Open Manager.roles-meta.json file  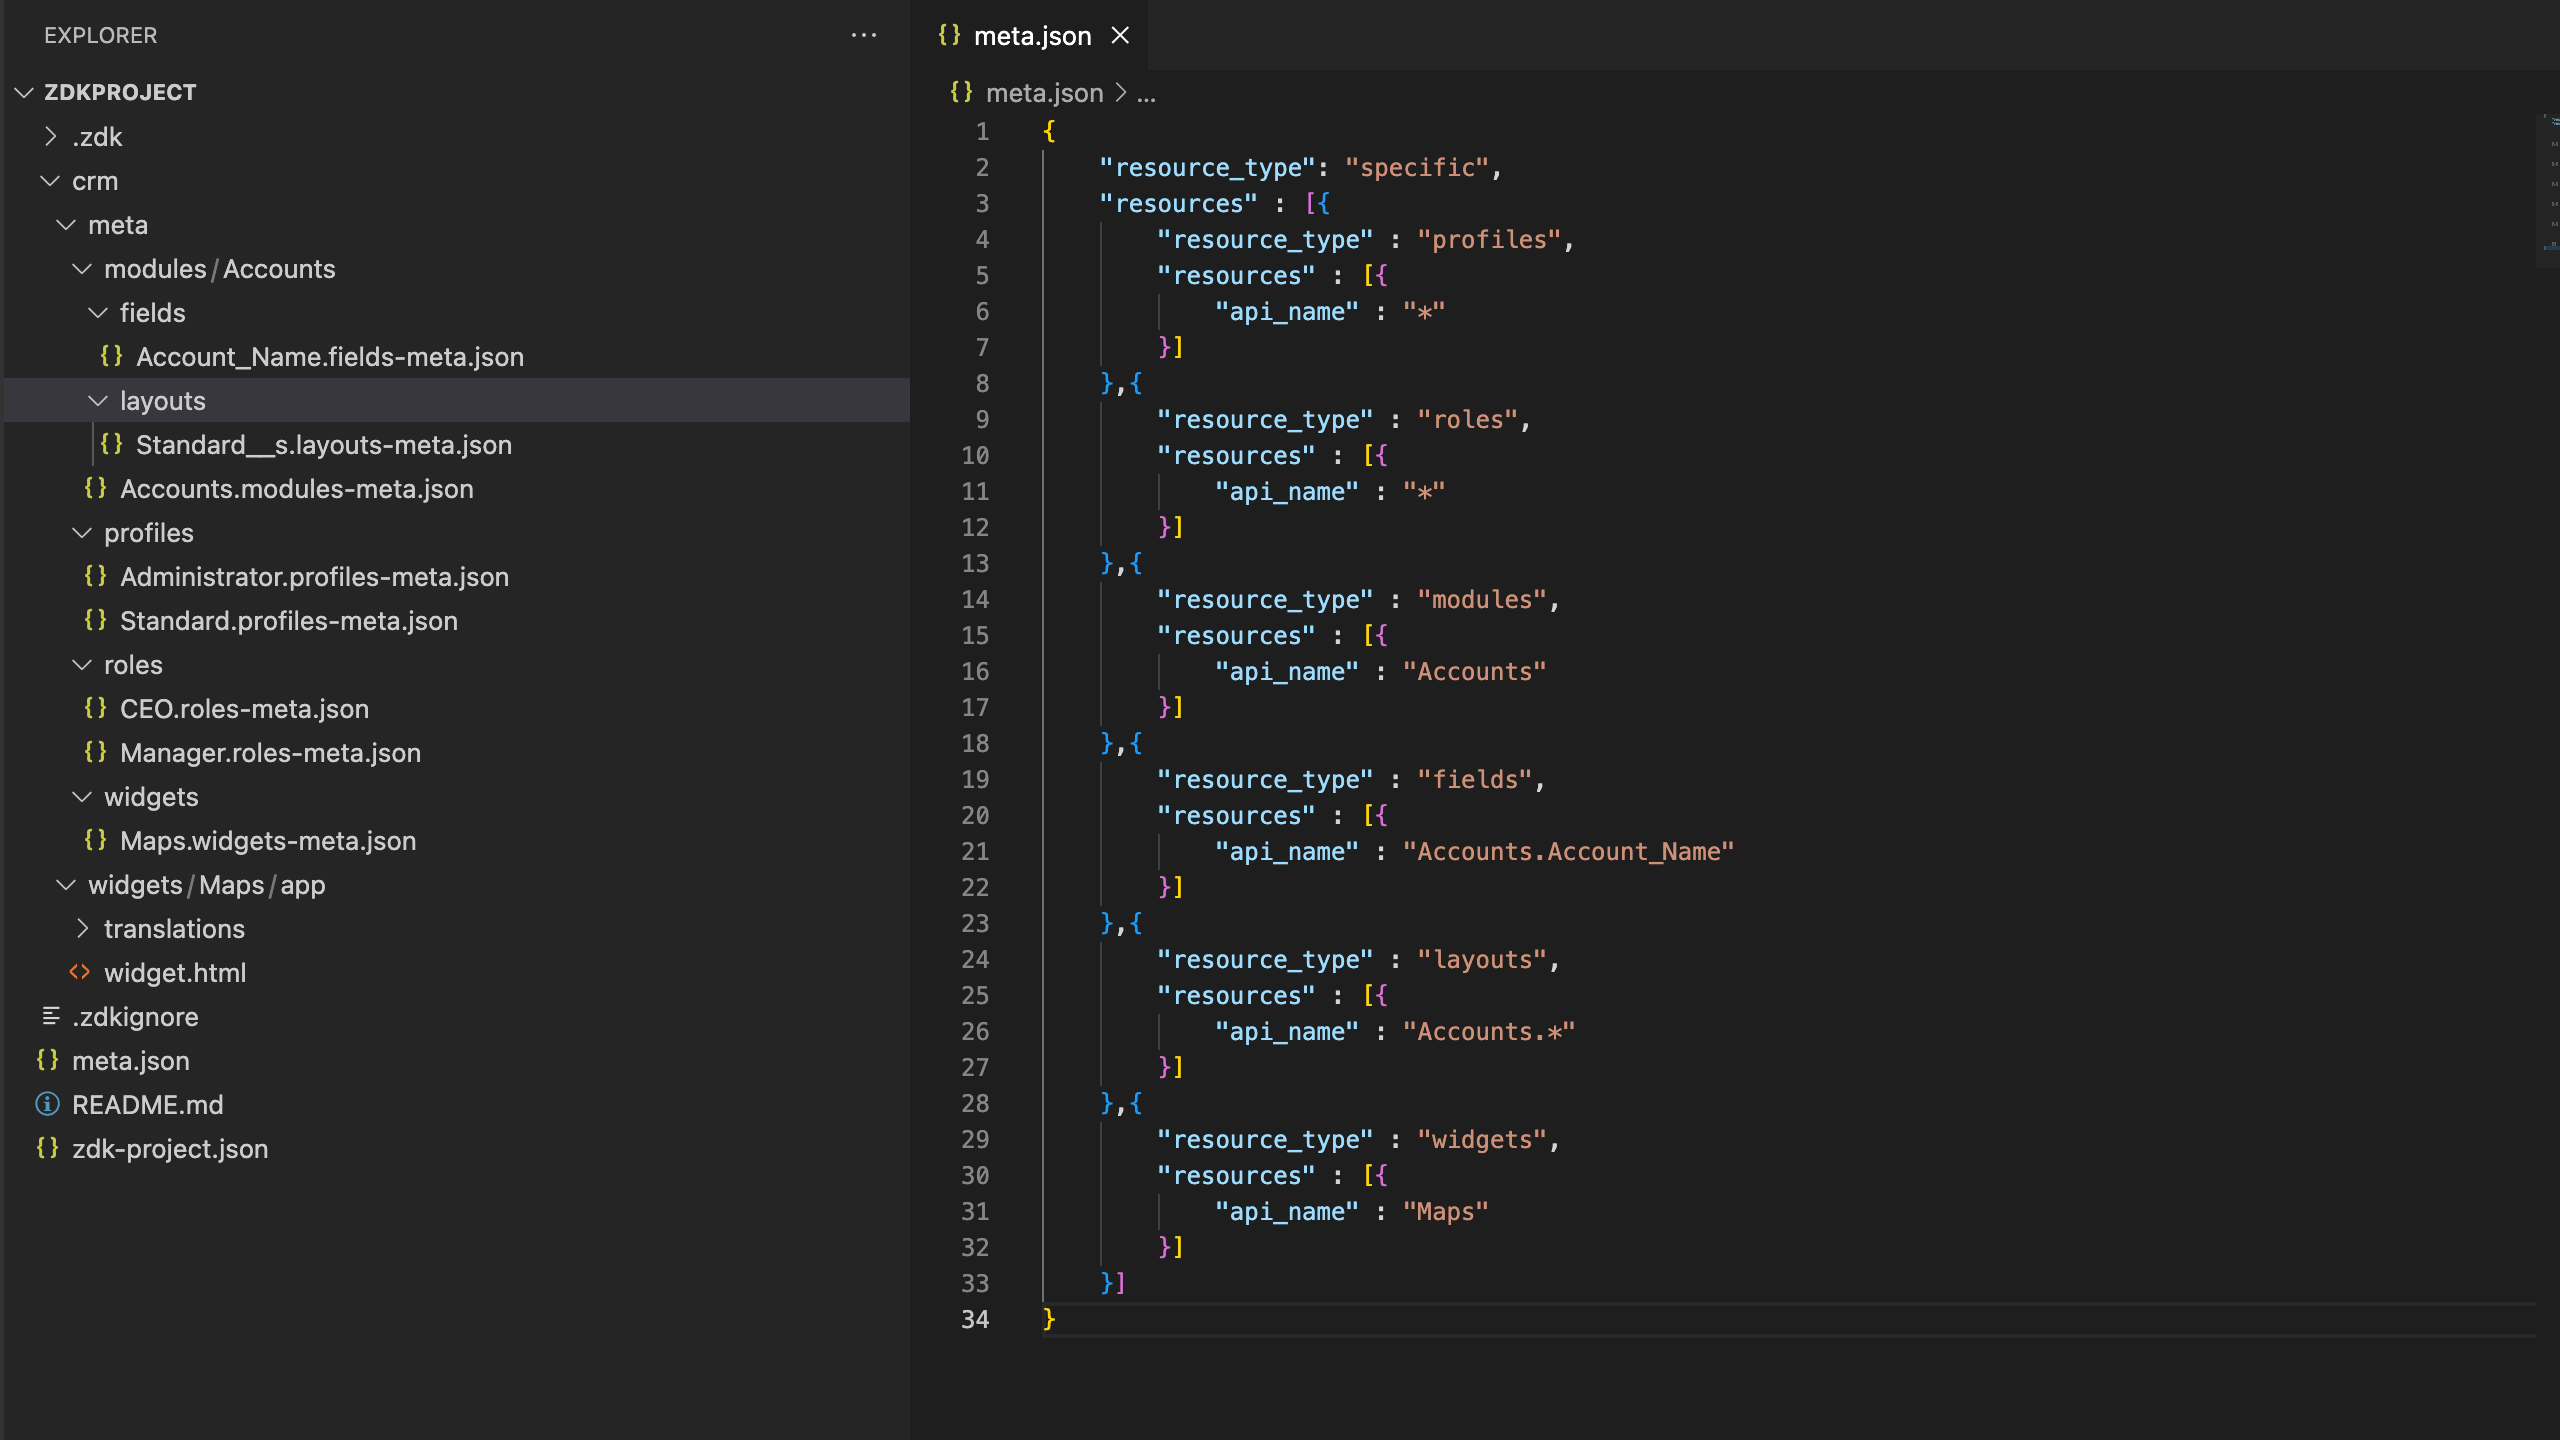point(270,752)
